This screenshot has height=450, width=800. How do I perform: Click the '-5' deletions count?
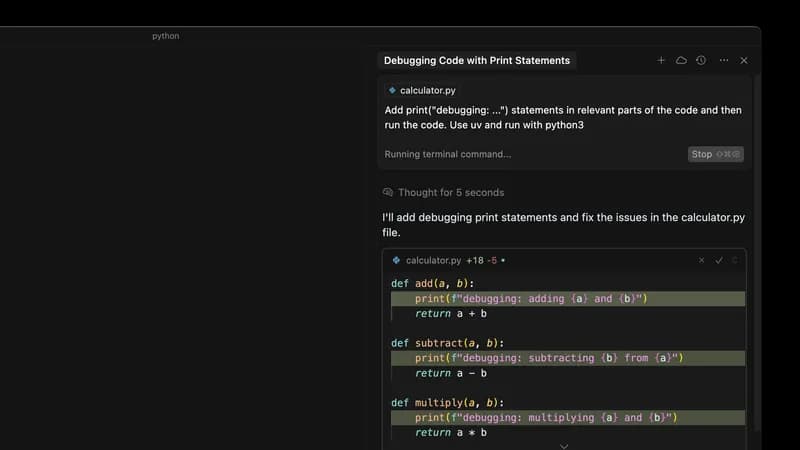[492, 260]
